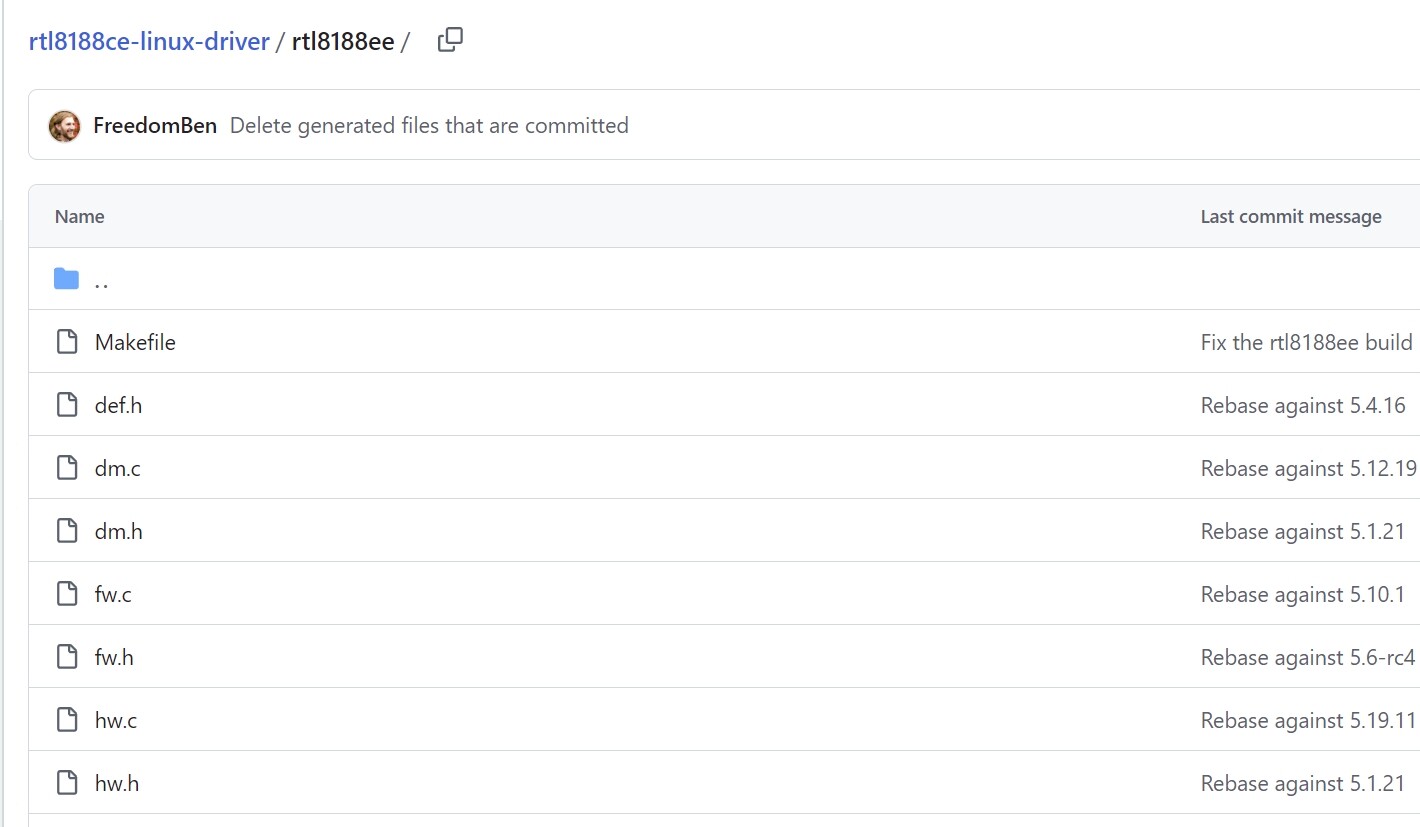Open commit 'Rebase against 5.12.19'
1420x827 pixels.
coord(1308,468)
